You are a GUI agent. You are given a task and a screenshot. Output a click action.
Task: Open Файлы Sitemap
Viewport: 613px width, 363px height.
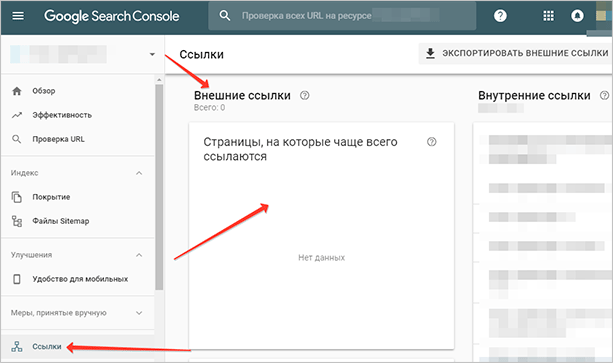tap(61, 221)
